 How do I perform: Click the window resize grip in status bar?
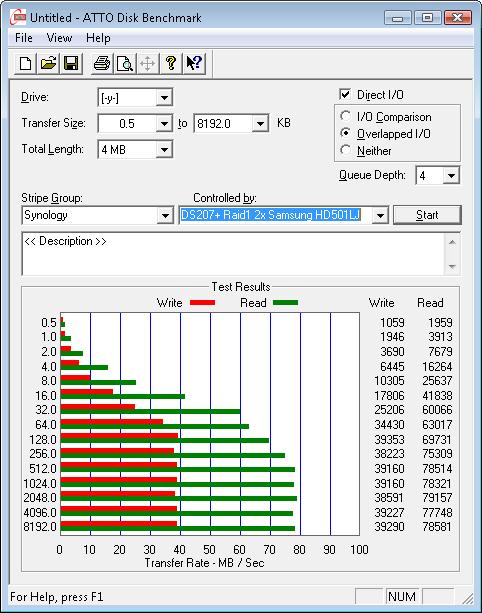point(467,598)
